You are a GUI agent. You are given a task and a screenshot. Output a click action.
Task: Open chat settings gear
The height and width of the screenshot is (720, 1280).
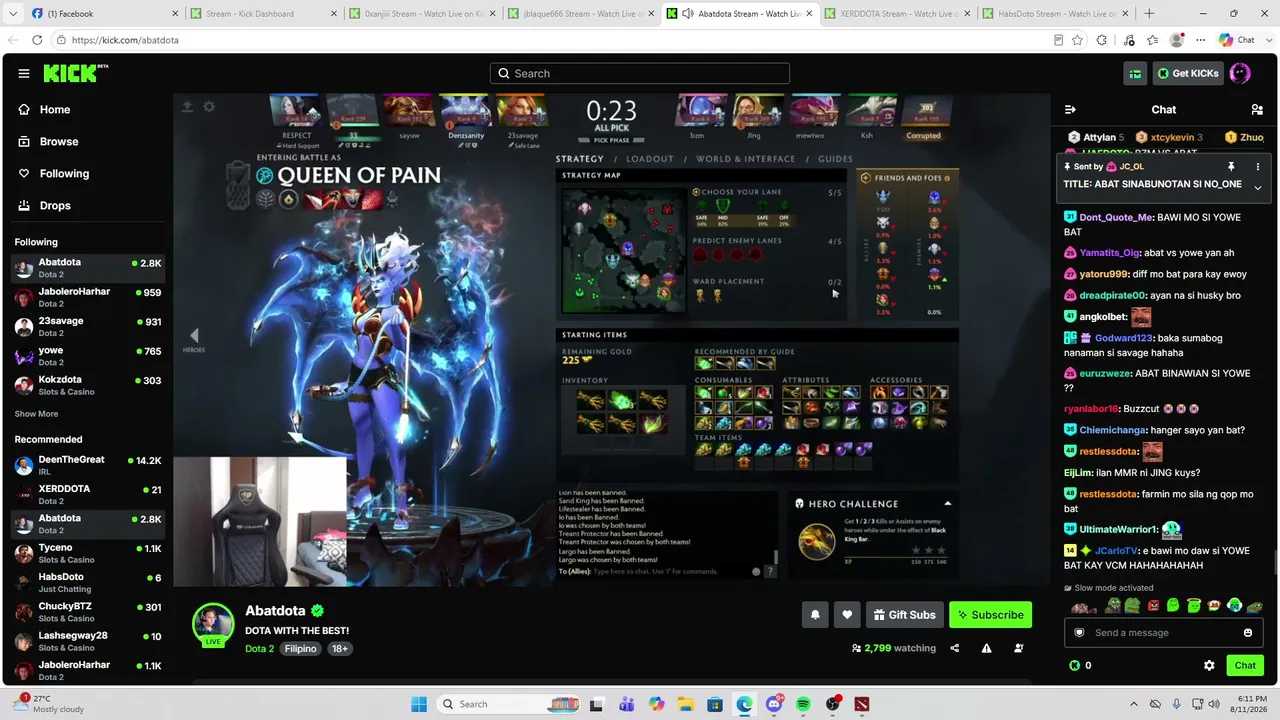pyautogui.click(x=1209, y=665)
